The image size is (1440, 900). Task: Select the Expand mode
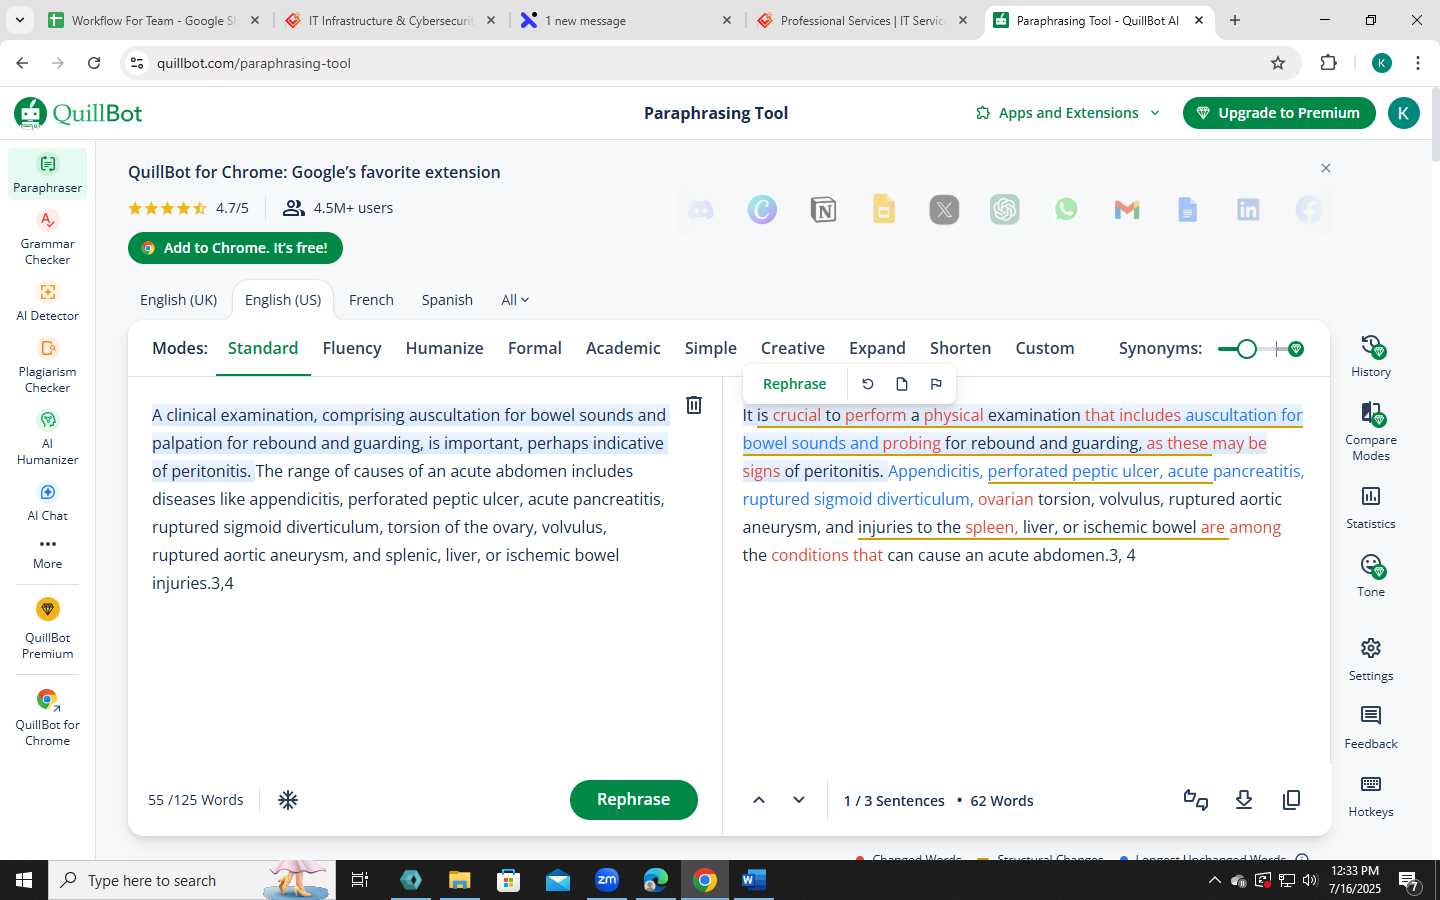877,348
